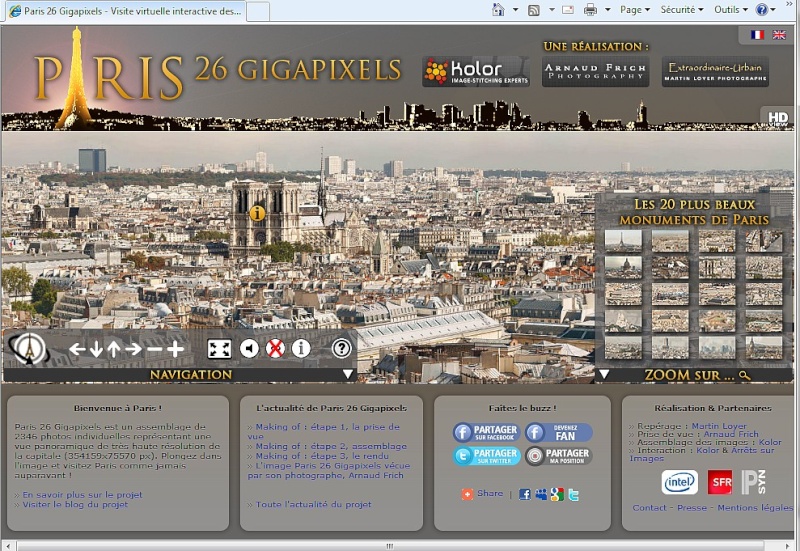Open Making of étape 2 assemblage
800x551 pixels.
pyautogui.click(x=331, y=446)
